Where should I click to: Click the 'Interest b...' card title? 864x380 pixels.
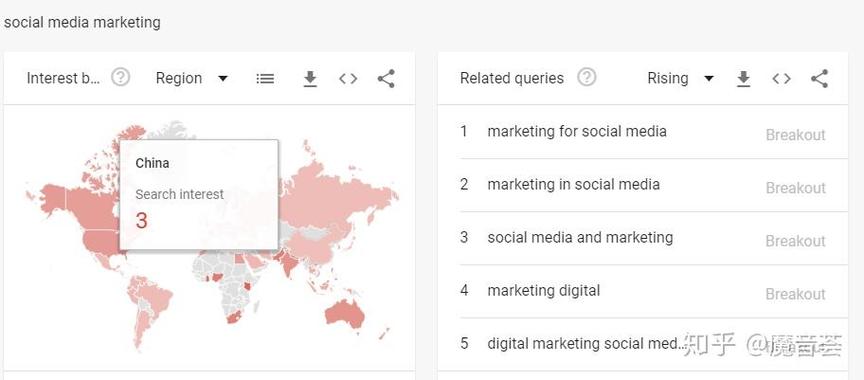click(x=64, y=78)
